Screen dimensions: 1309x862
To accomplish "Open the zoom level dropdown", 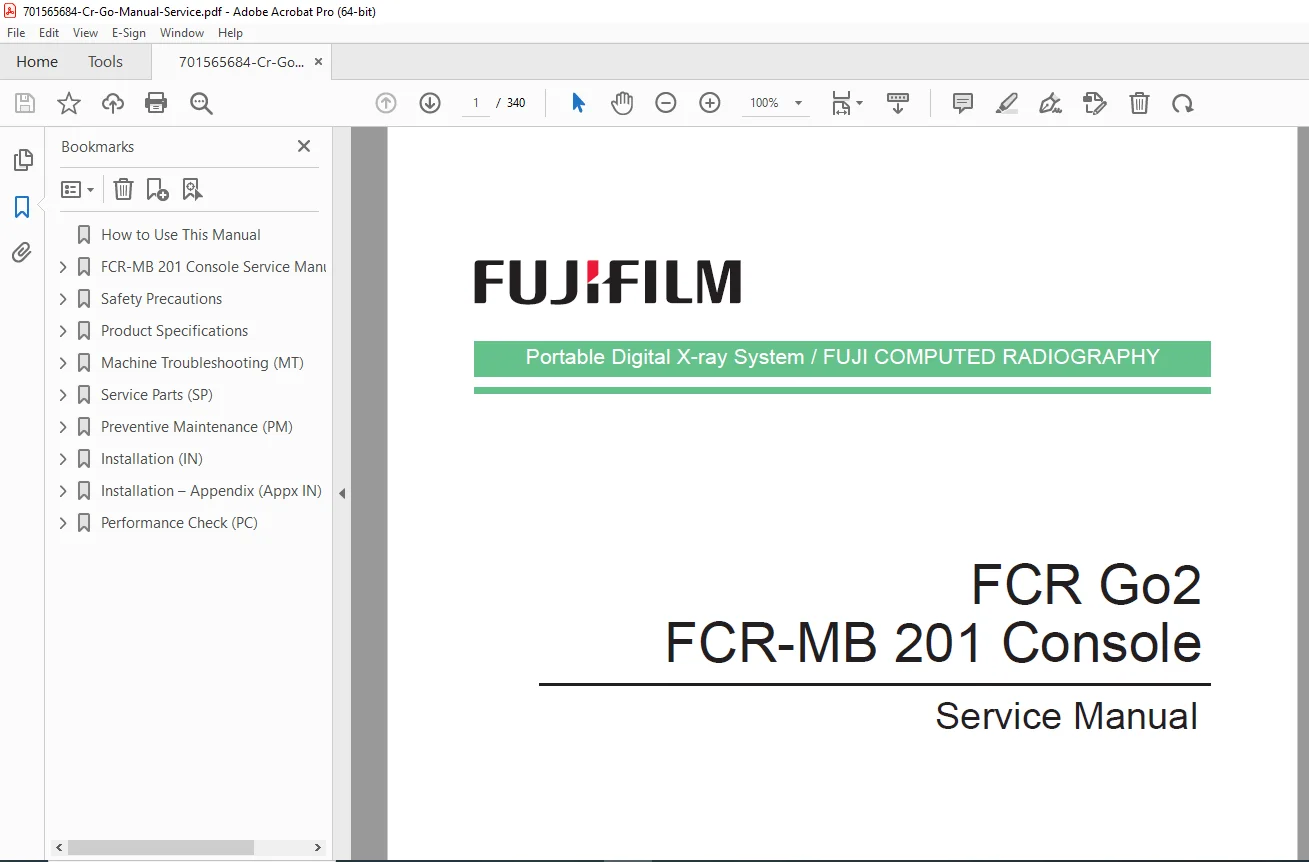I will [x=798, y=103].
